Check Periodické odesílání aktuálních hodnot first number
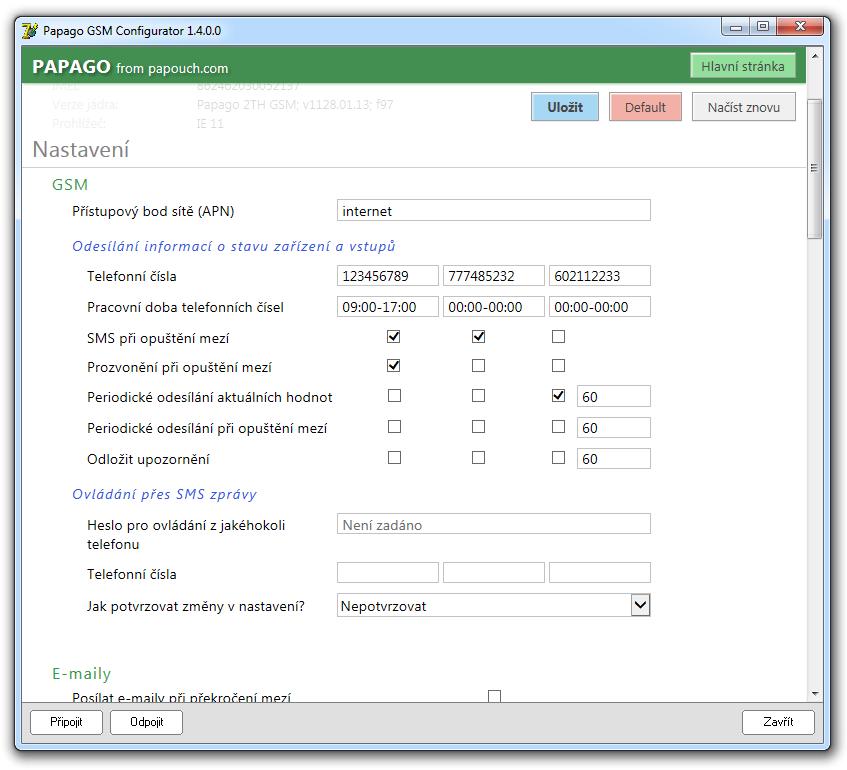Screen dimensions: 847x770 pos(394,396)
